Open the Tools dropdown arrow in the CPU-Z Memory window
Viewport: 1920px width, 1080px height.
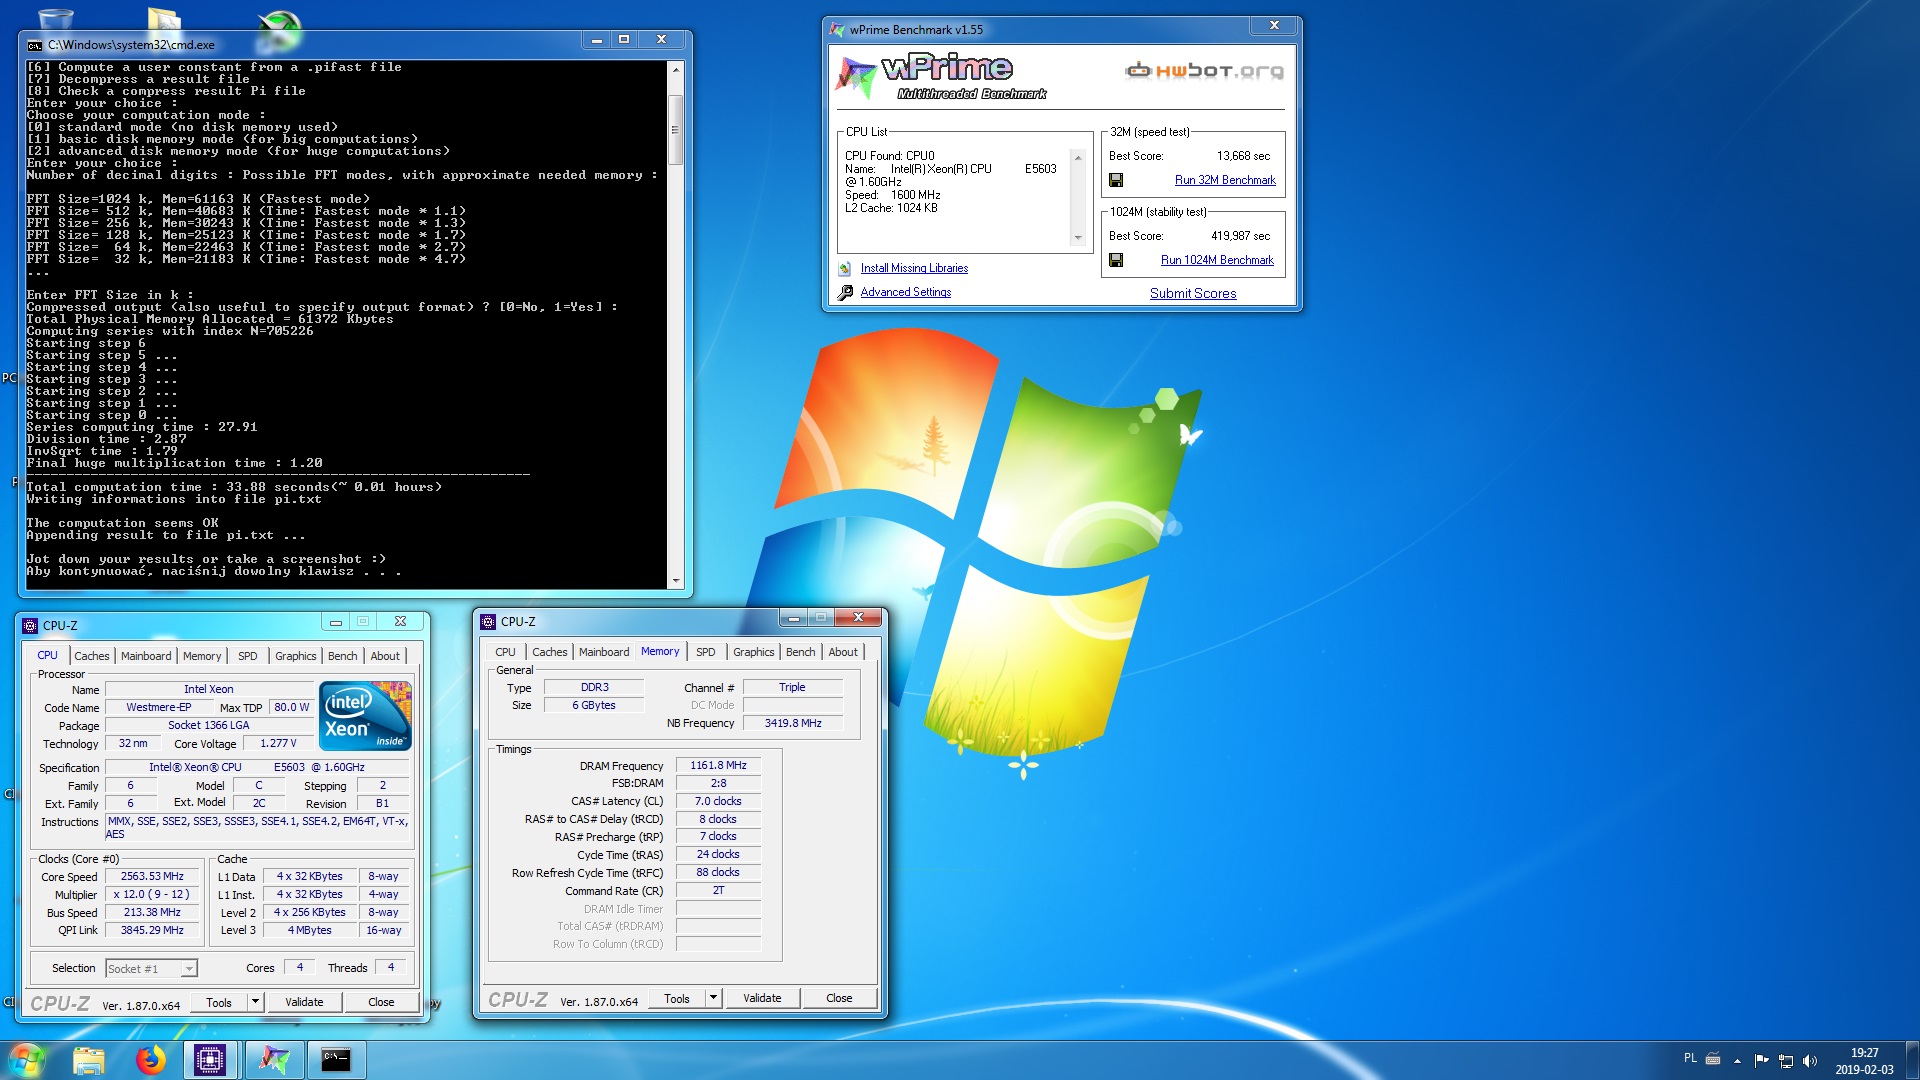pos(713,997)
